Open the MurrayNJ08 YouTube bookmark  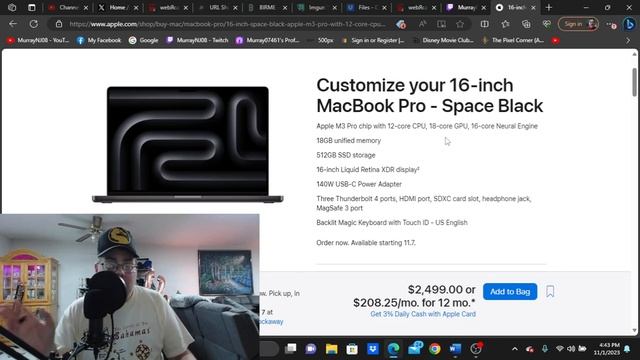(x=38, y=40)
